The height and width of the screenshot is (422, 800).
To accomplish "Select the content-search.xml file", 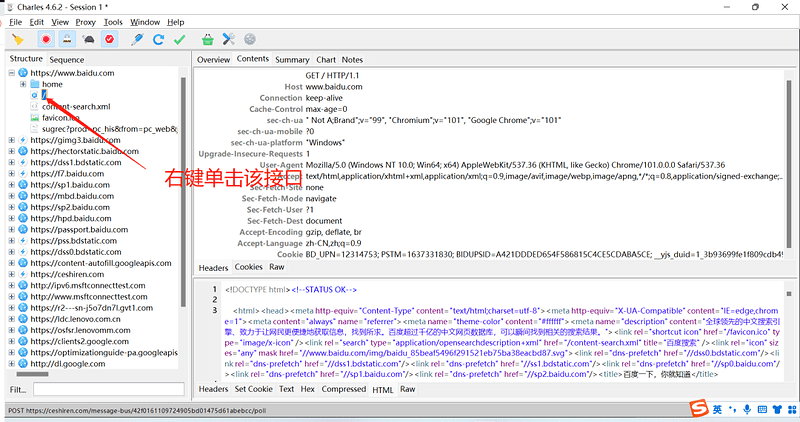I will pos(76,107).
